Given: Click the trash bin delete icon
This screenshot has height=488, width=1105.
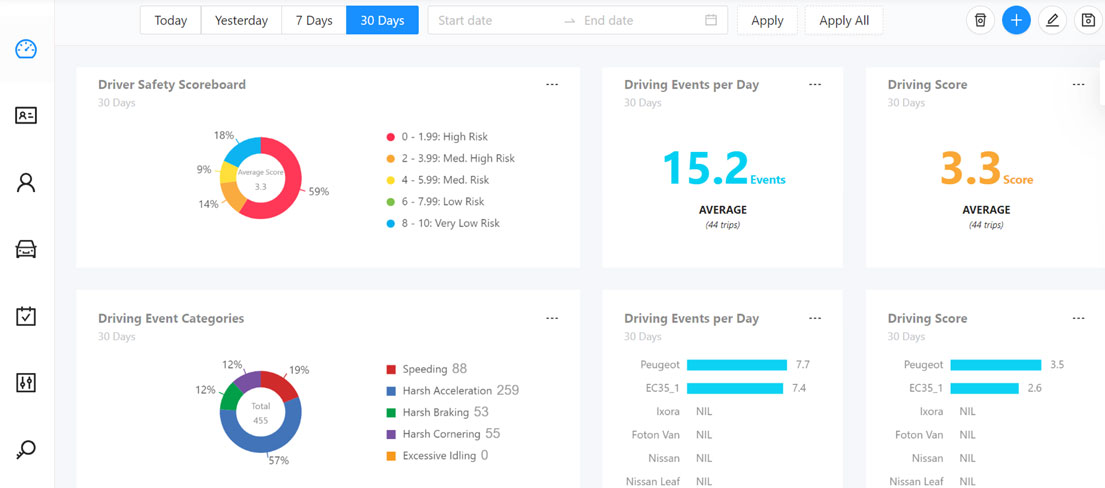Looking at the screenshot, I should (980, 20).
